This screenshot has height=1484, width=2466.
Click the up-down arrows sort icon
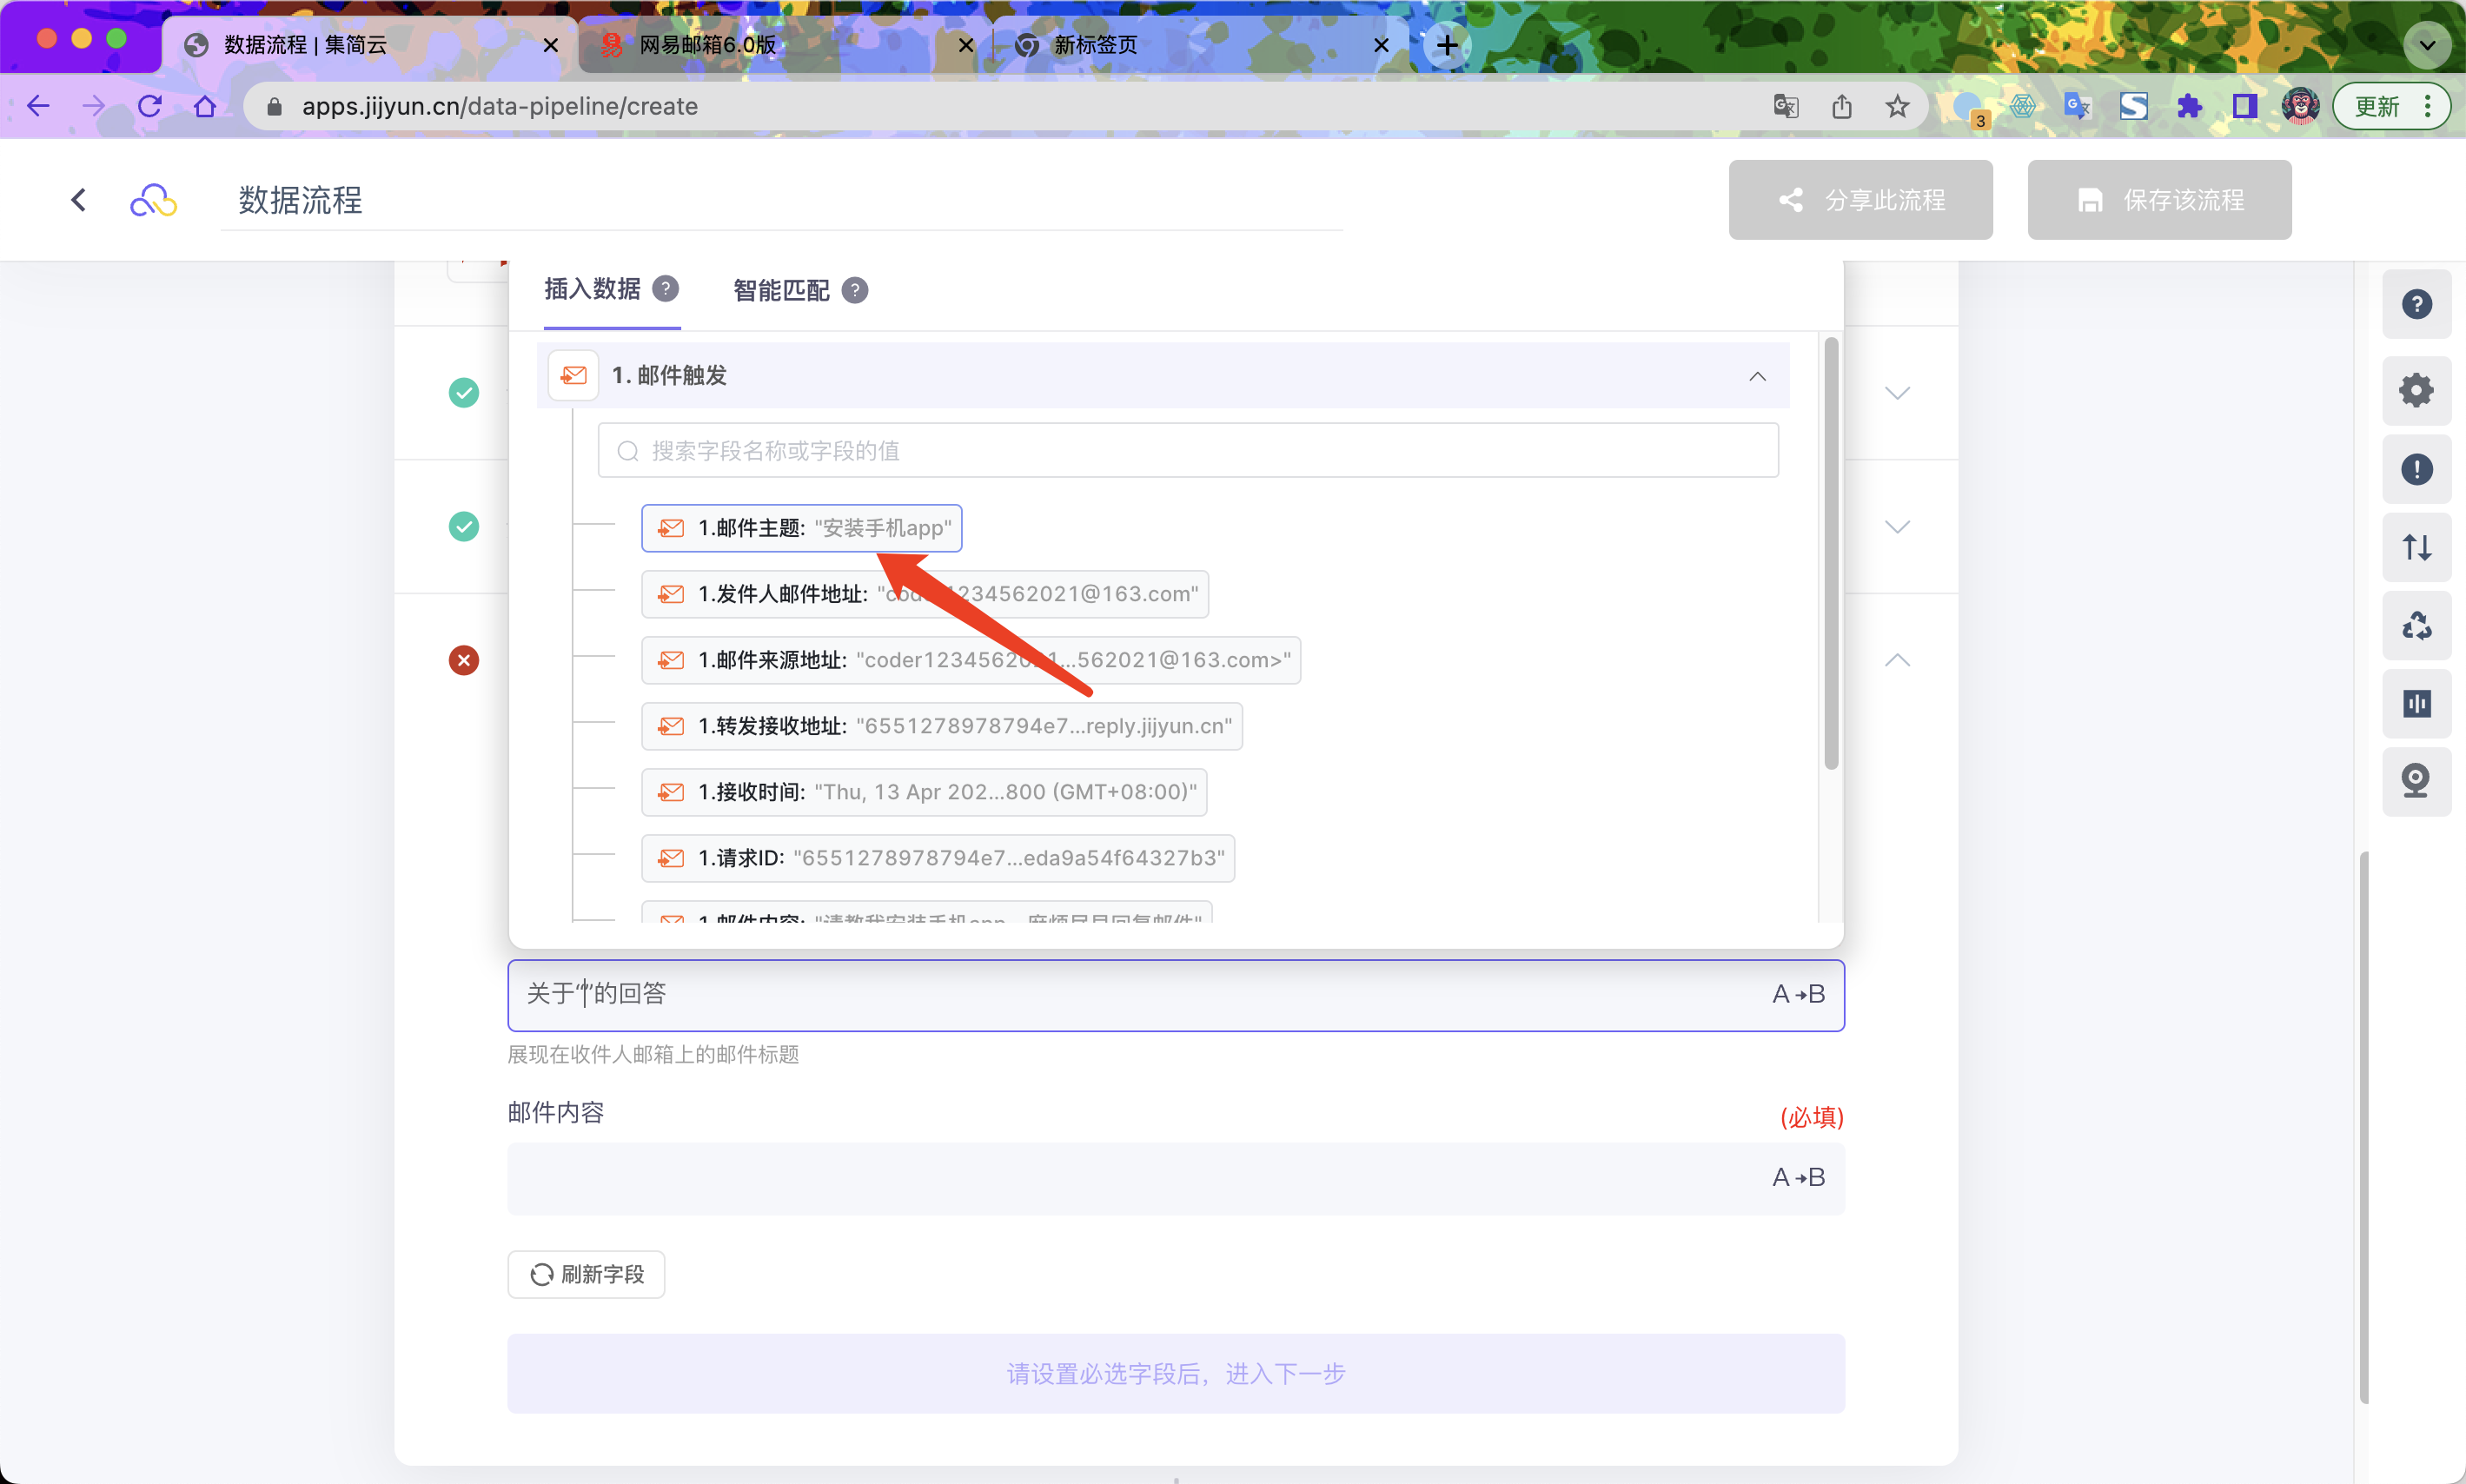click(2416, 547)
